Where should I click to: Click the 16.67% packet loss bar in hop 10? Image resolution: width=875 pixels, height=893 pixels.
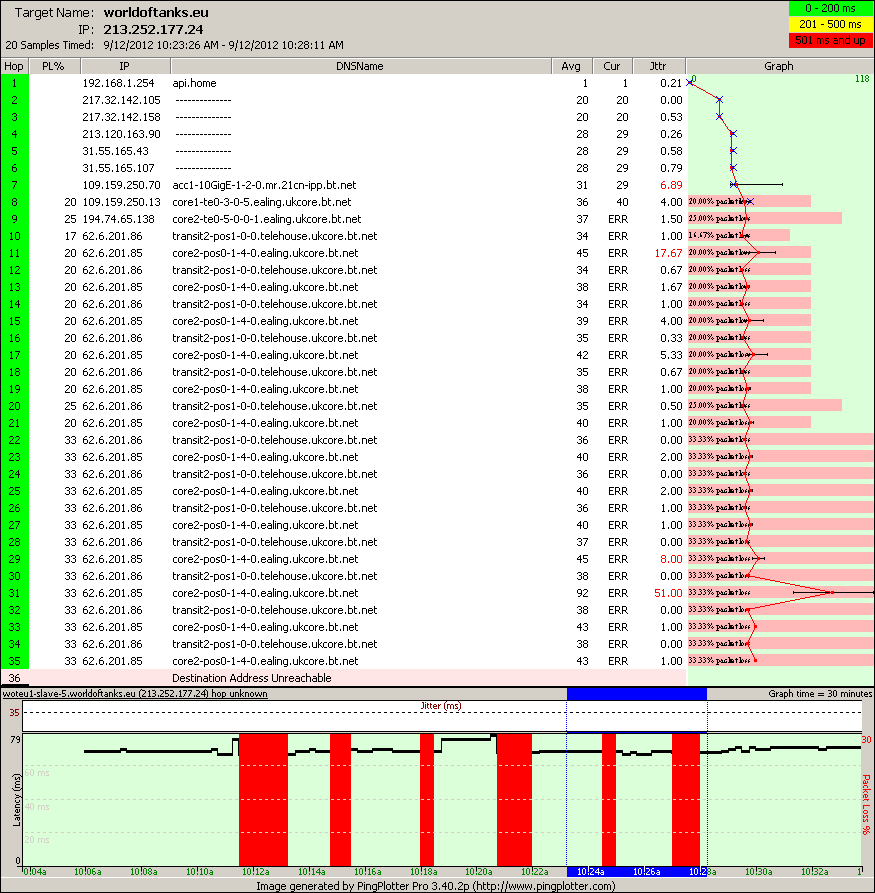click(739, 235)
